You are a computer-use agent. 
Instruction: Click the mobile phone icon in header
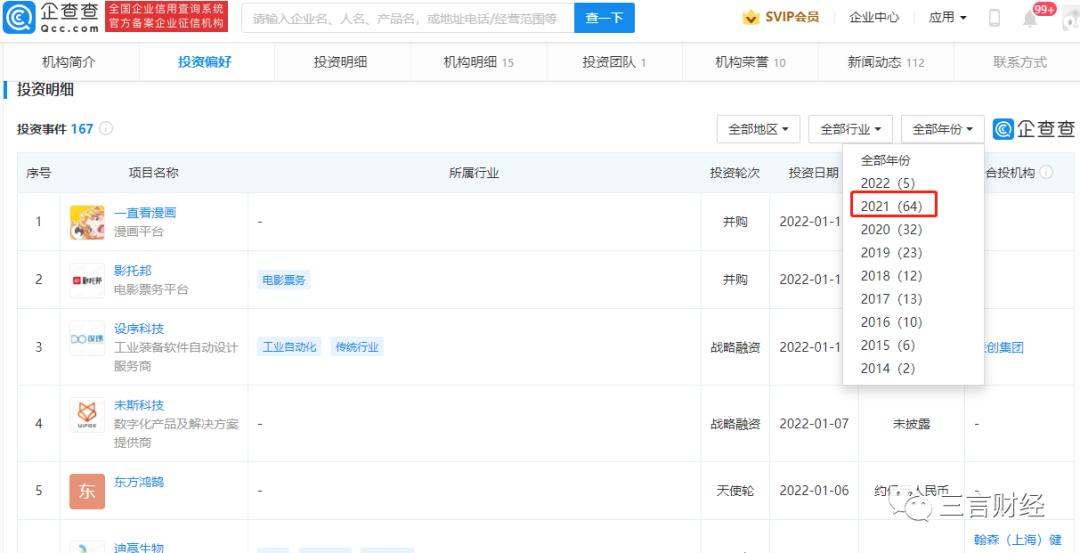coord(994,18)
